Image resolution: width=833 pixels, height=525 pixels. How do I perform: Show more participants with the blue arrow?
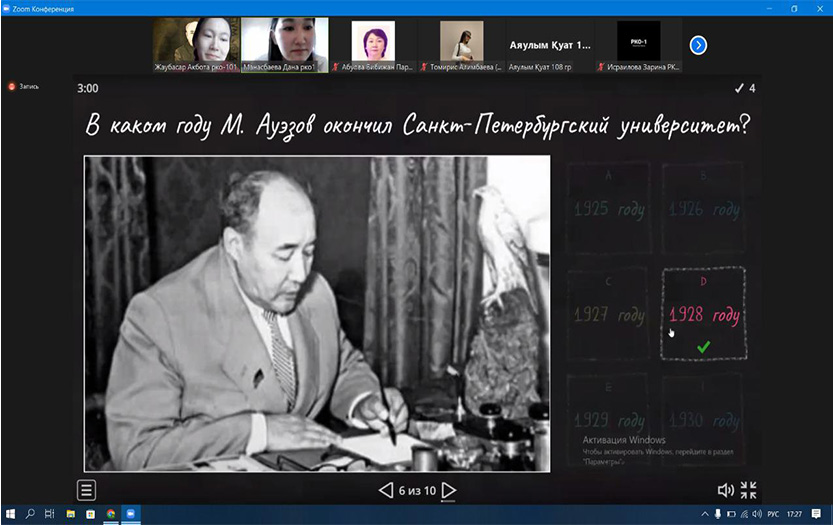pyautogui.click(x=699, y=44)
